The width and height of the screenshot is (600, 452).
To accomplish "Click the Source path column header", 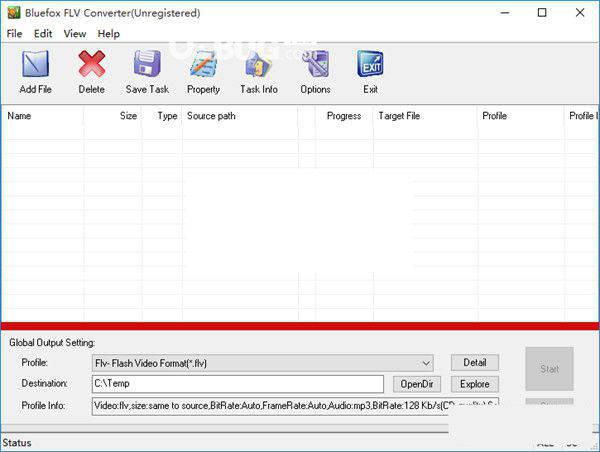I will [240, 116].
